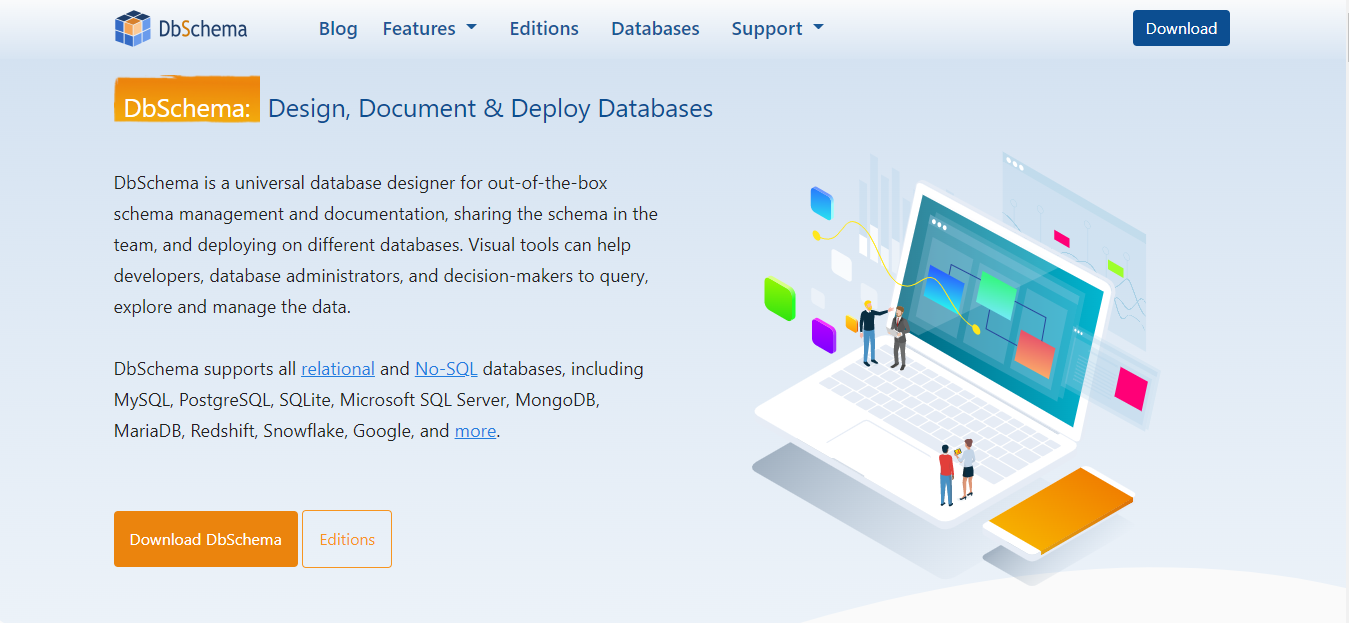1349x623 pixels.
Task: Expand the Features dropdown menu
Action: click(x=429, y=29)
